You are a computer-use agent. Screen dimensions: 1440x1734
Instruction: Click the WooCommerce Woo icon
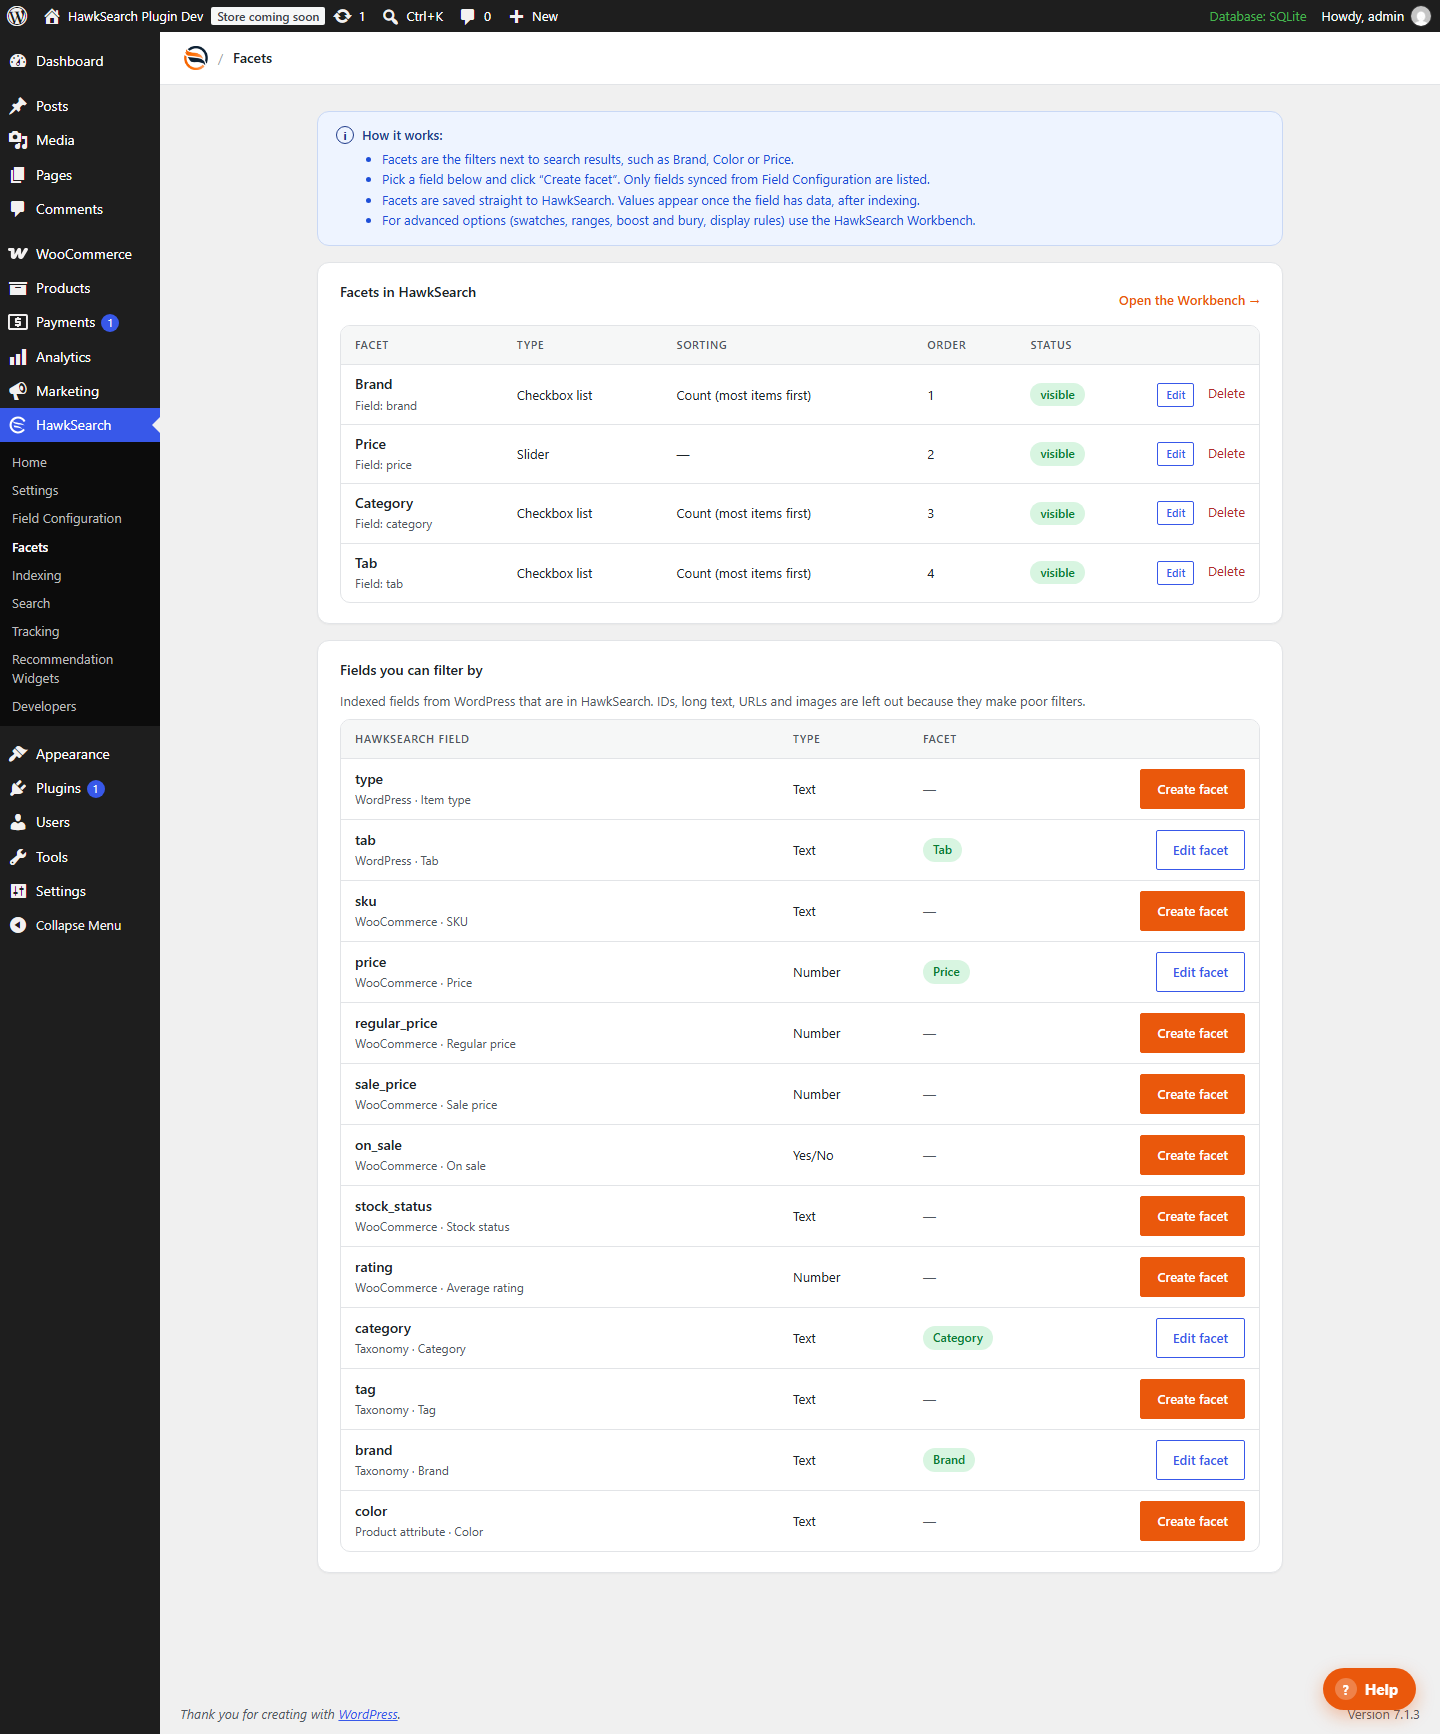(x=18, y=254)
